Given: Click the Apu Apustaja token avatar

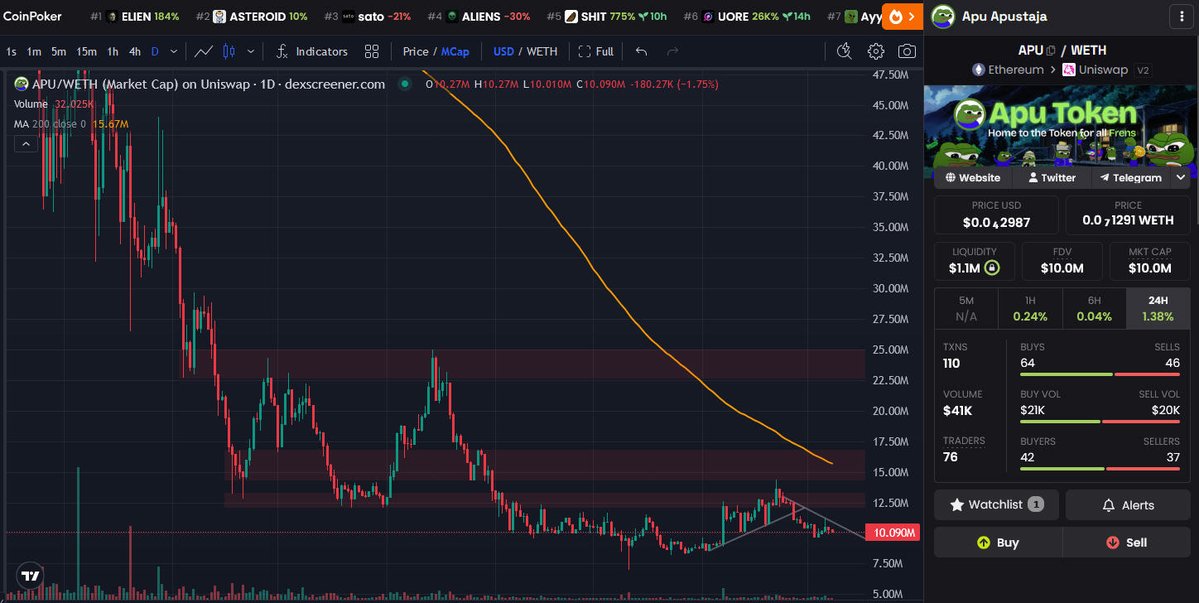Looking at the screenshot, I should click(x=943, y=16).
